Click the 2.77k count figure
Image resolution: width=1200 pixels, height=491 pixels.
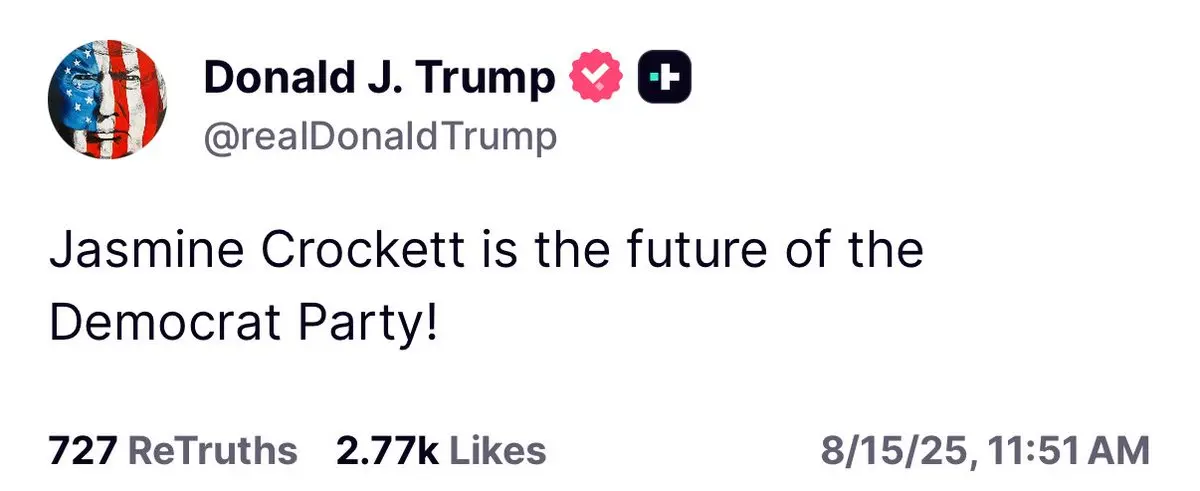(x=387, y=450)
